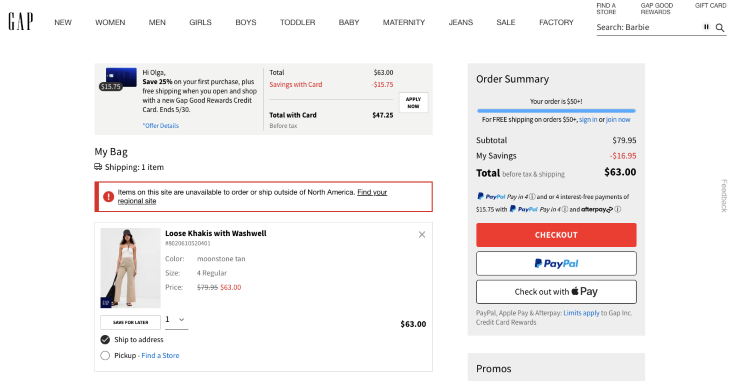The image size is (730, 381).
Task: Open the MEN menu
Action: point(157,22)
